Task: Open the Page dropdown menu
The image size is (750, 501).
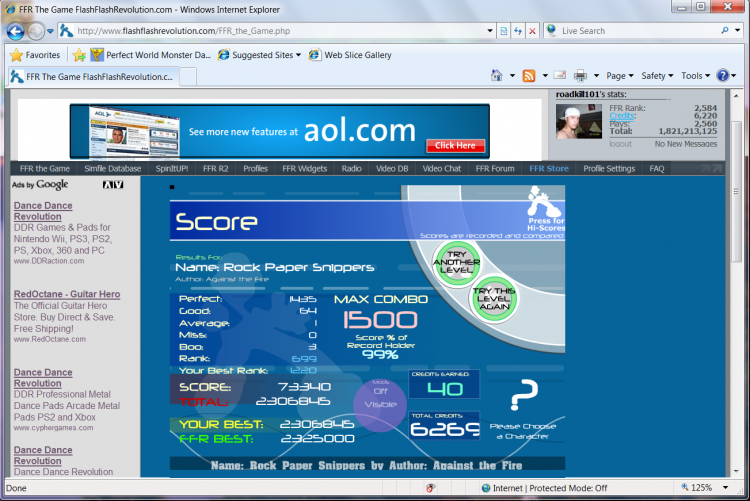Action: tap(619, 76)
